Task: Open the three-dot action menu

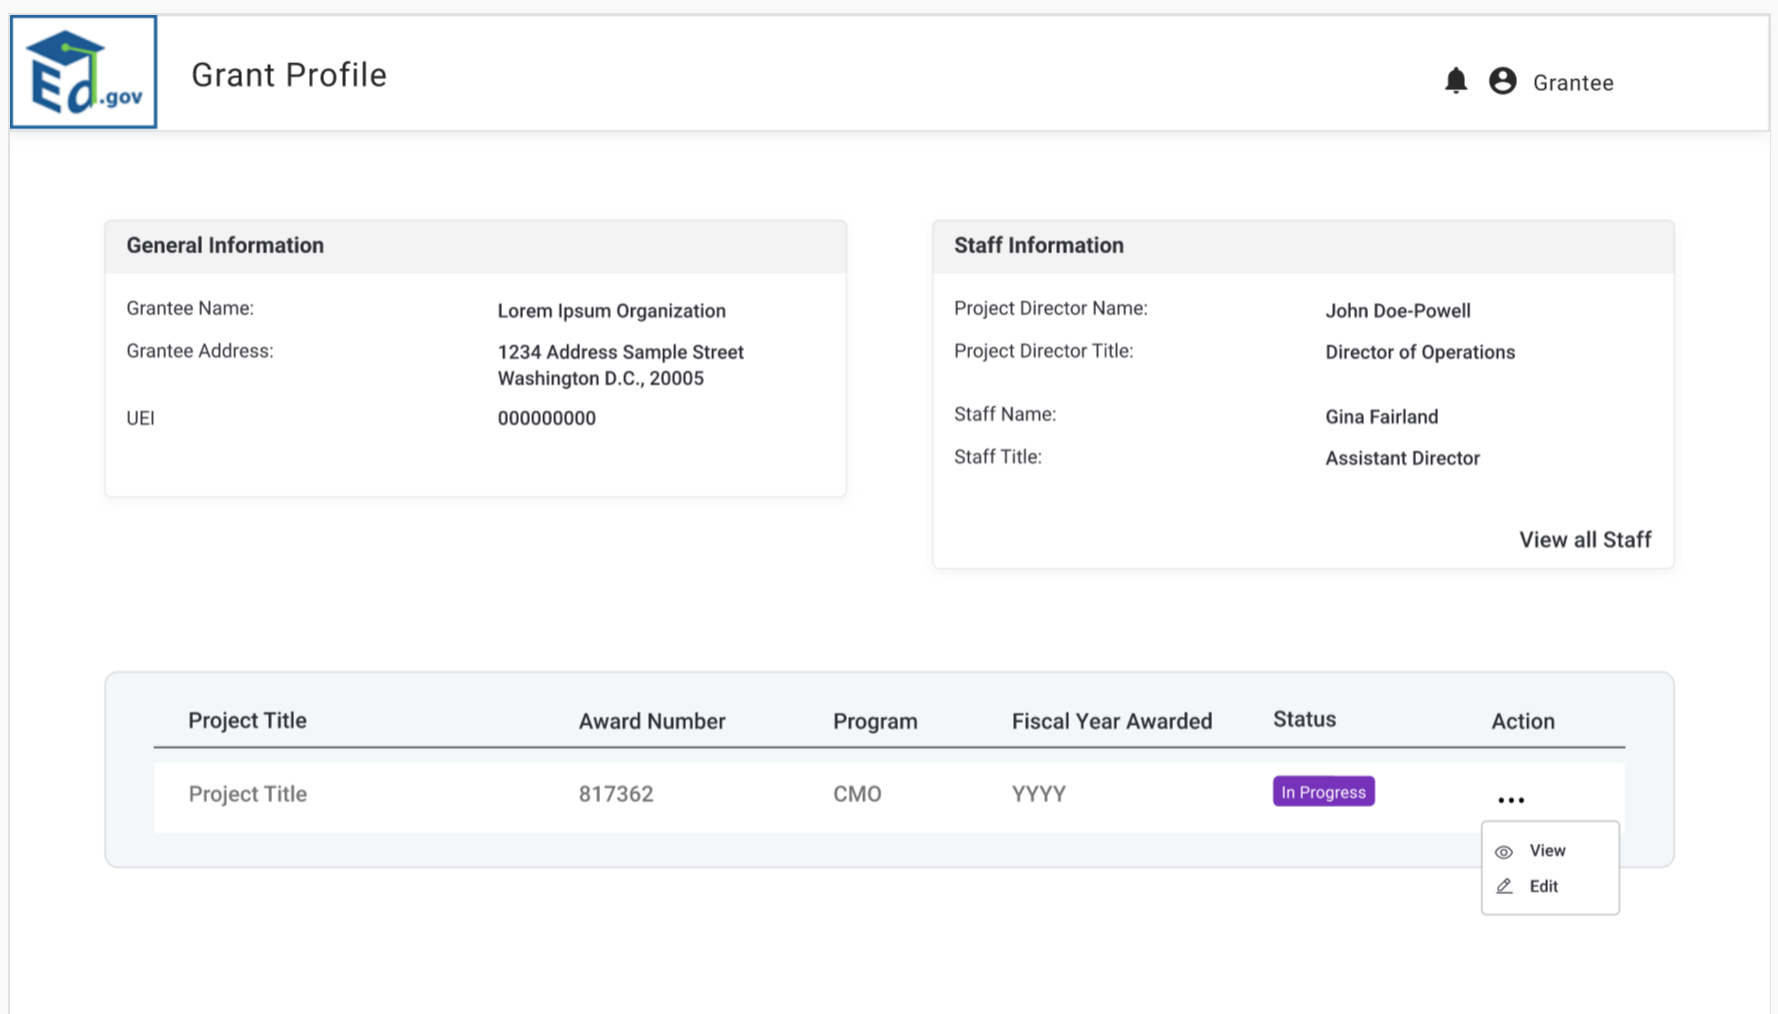Action: click(x=1511, y=800)
